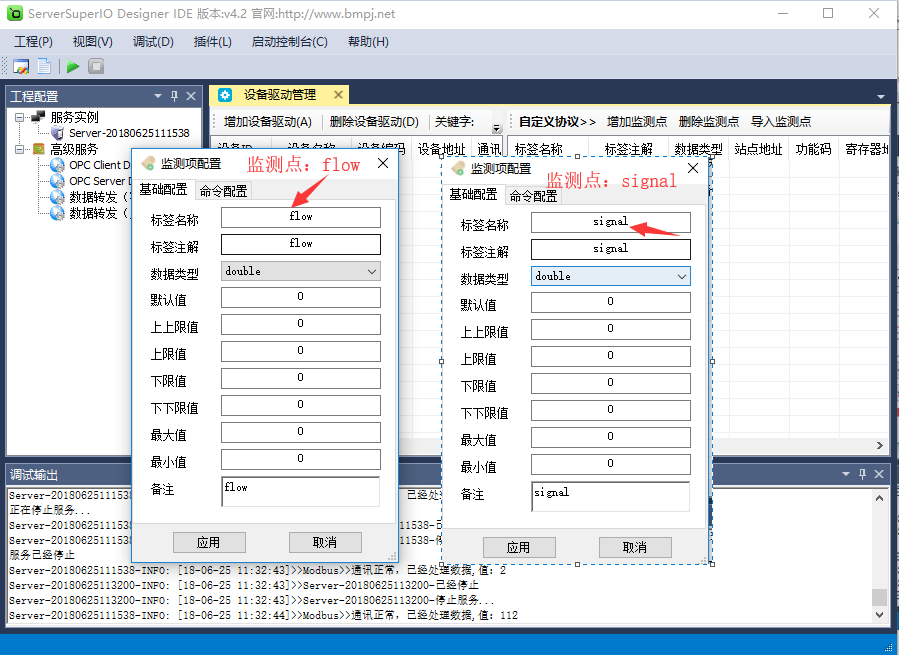
Task: Click 应用 button in flow dialog
Action: 209,543
